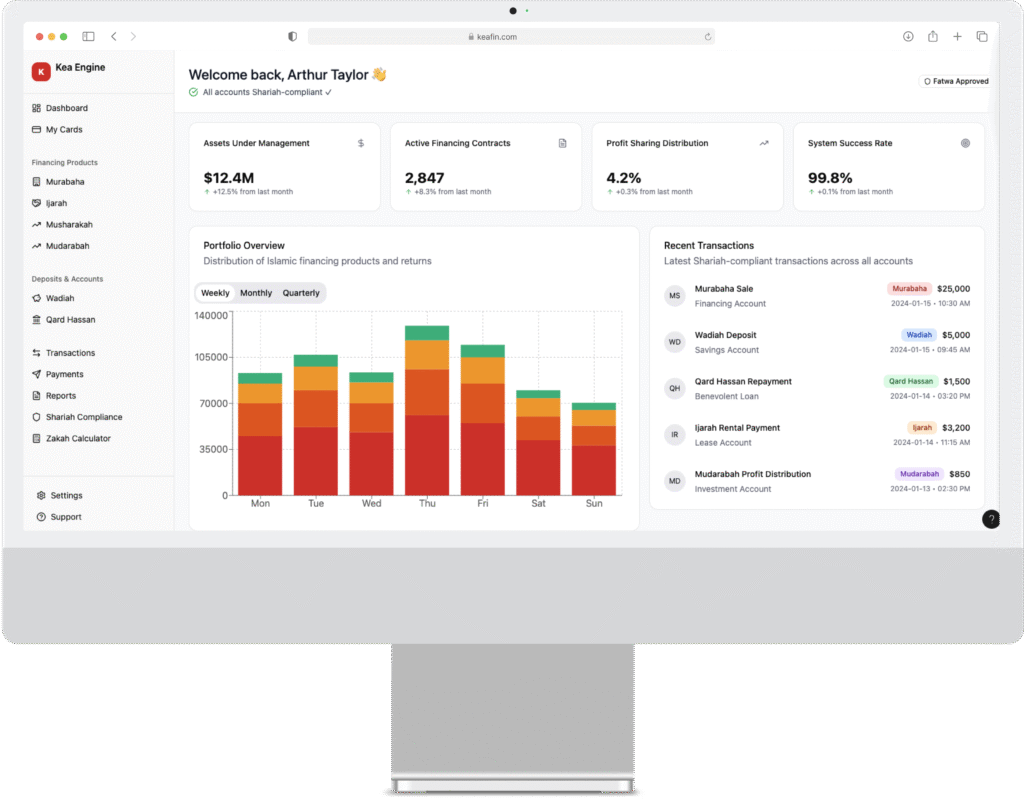Navigate to Shariah Compliance page

pyautogui.click(x=84, y=417)
